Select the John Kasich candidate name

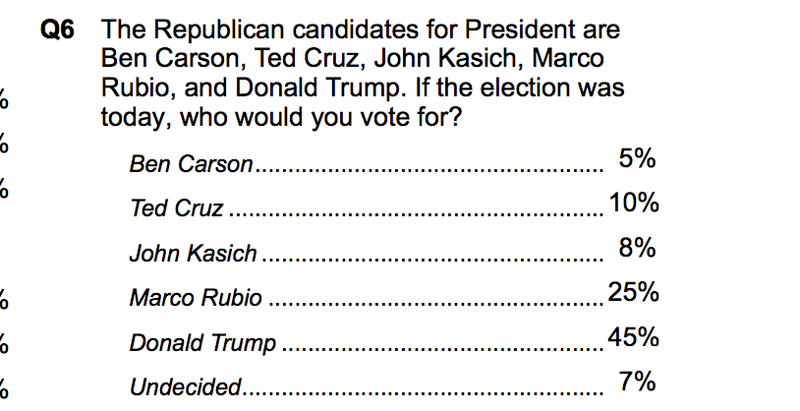pyautogui.click(x=193, y=253)
